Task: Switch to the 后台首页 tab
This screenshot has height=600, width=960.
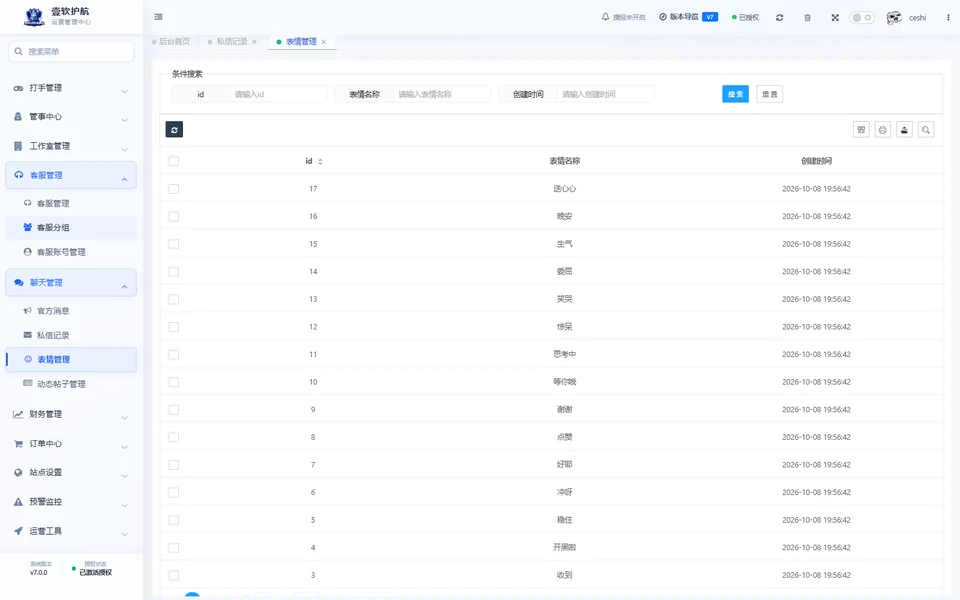Action: 171,42
